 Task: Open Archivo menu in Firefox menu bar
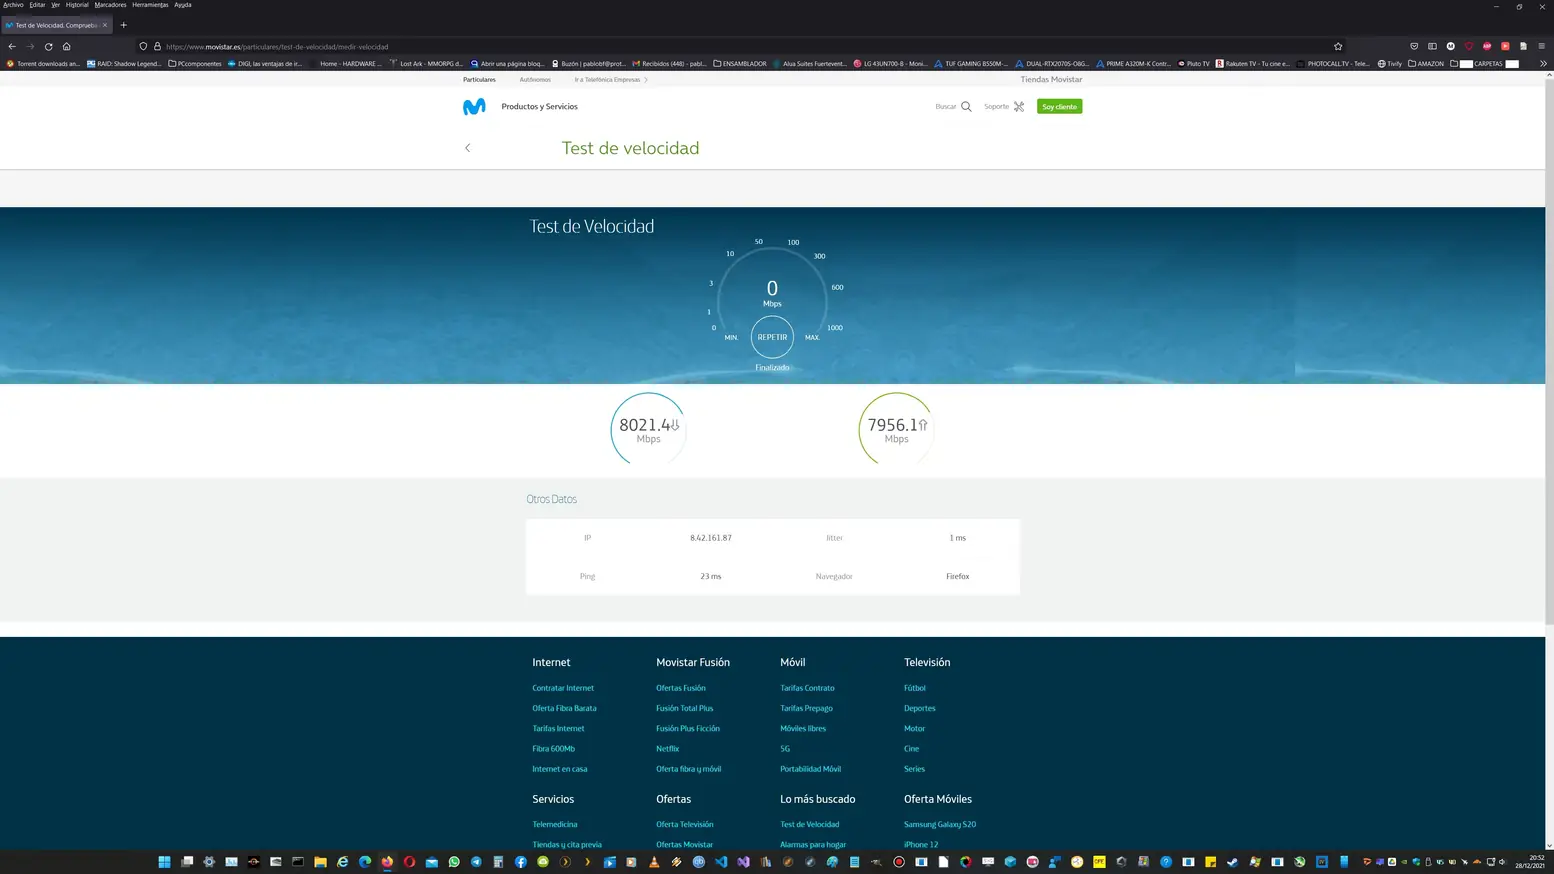[x=13, y=5]
